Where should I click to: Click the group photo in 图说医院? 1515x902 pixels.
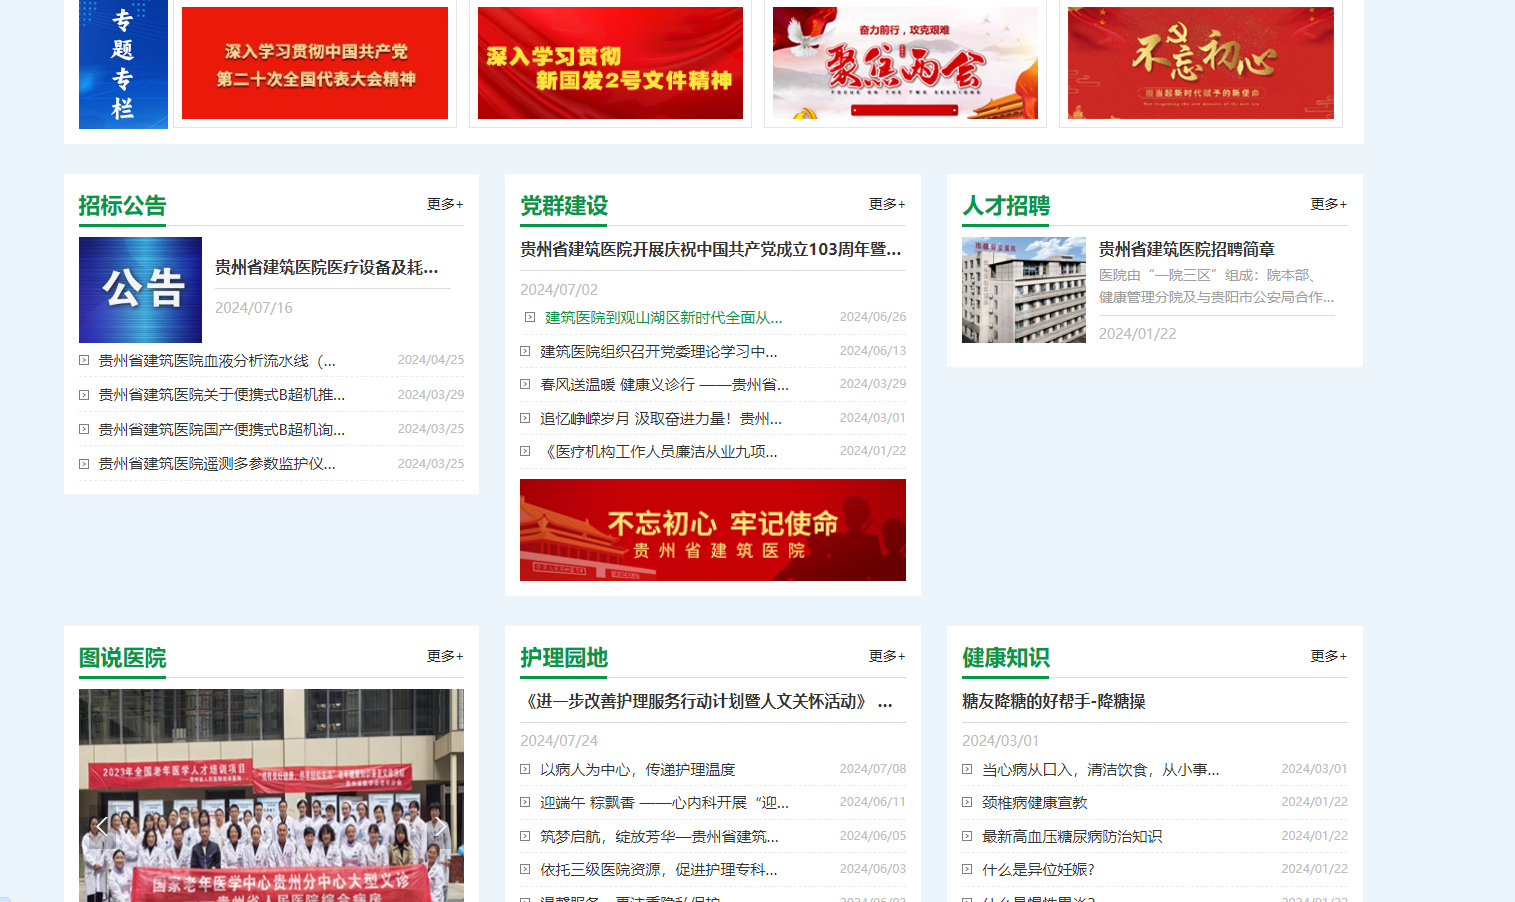tap(271, 795)
